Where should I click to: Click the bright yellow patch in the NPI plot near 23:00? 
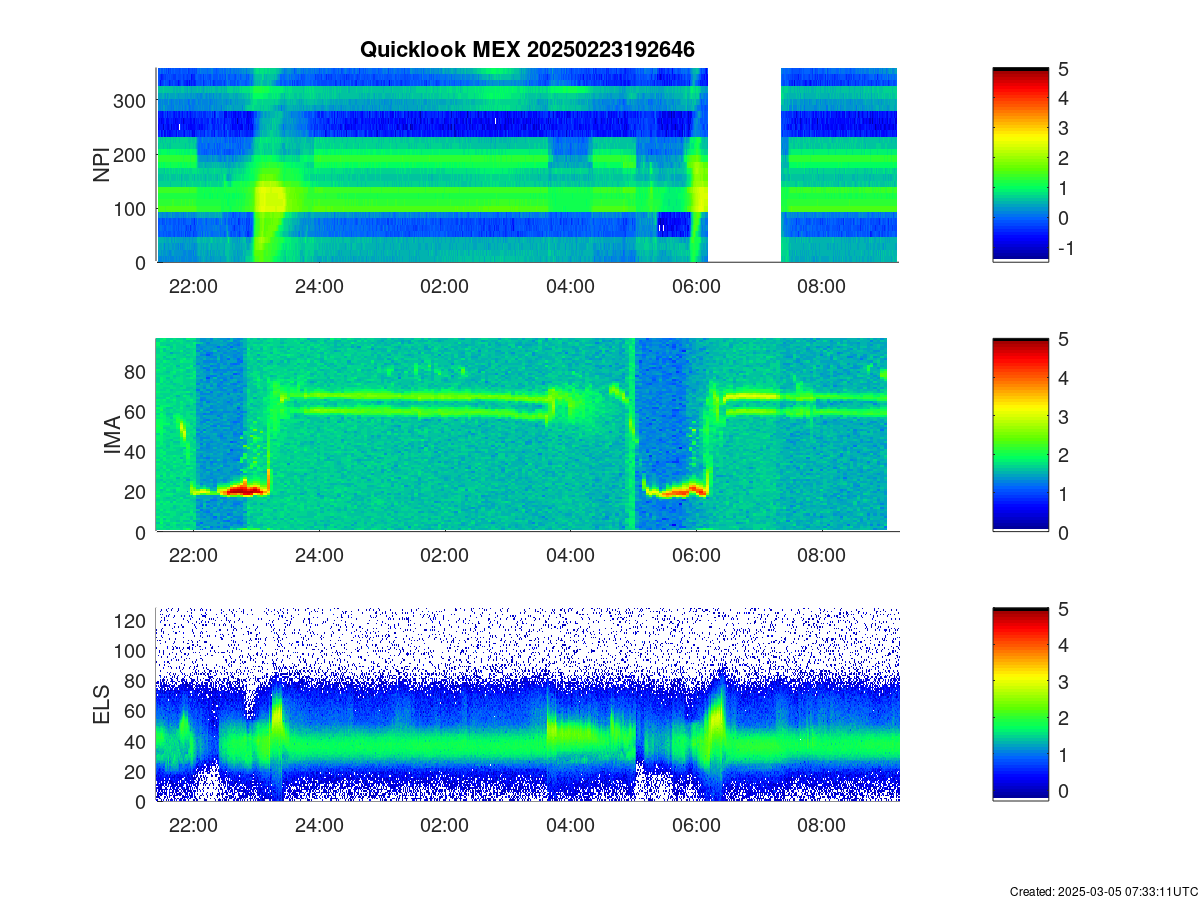[x=269, y=196]
